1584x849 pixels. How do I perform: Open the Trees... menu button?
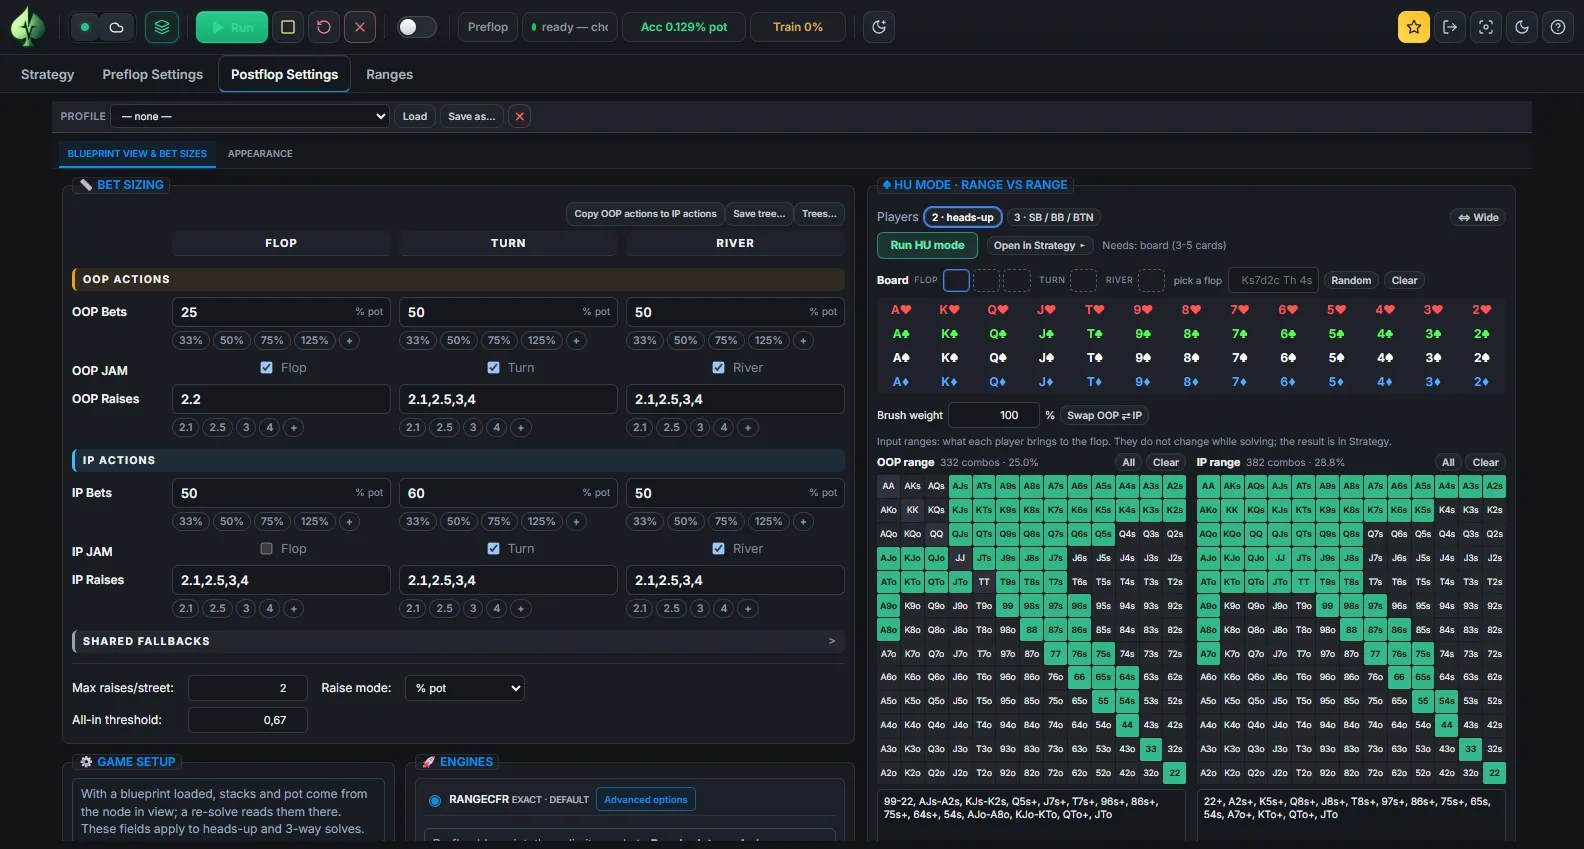coord(819,213)
